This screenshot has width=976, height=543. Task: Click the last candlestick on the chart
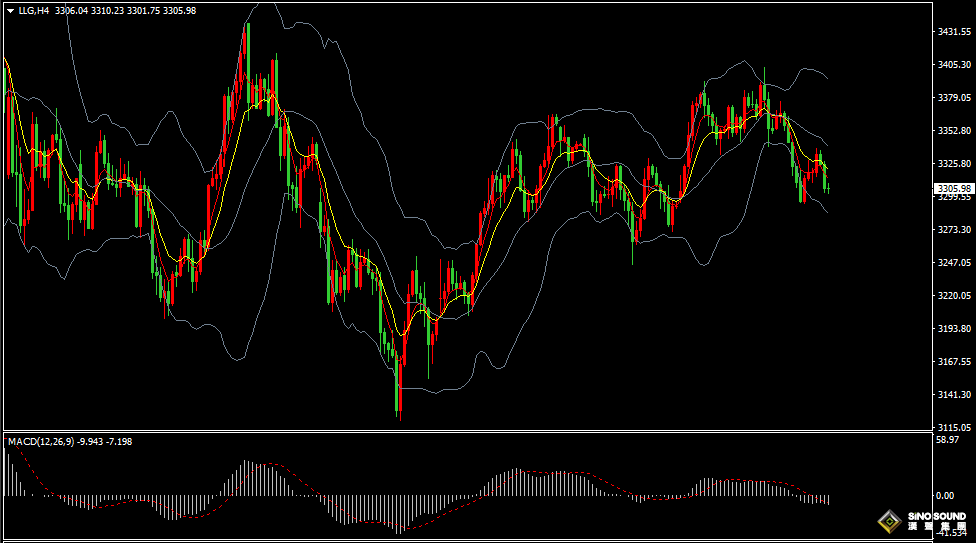coord(828,187)
